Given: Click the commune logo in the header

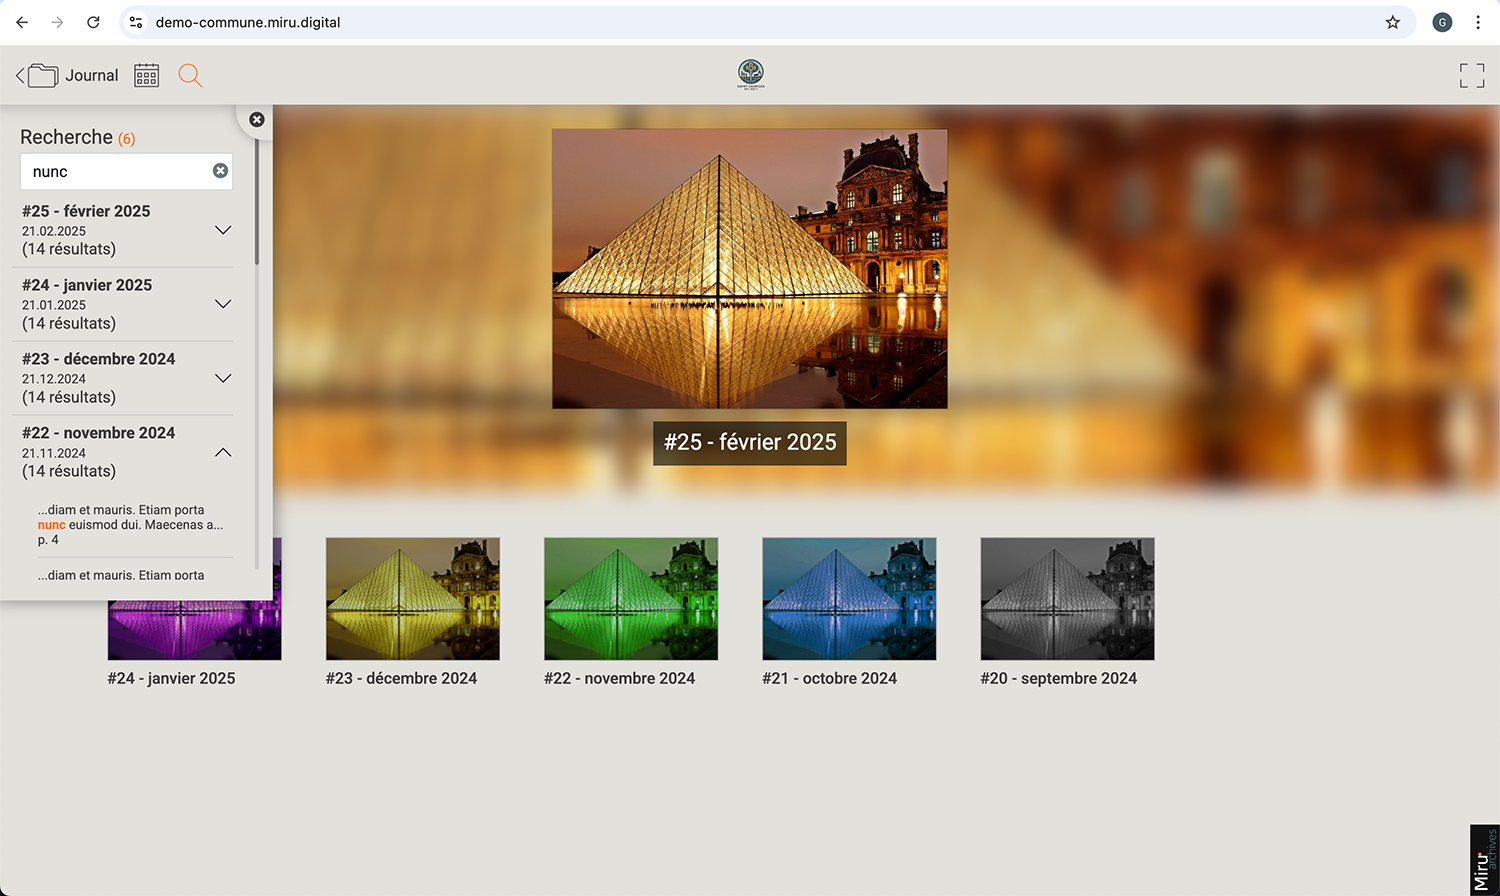Looking at the screenshot, I should pyautogui.click(x=750, y=73).
